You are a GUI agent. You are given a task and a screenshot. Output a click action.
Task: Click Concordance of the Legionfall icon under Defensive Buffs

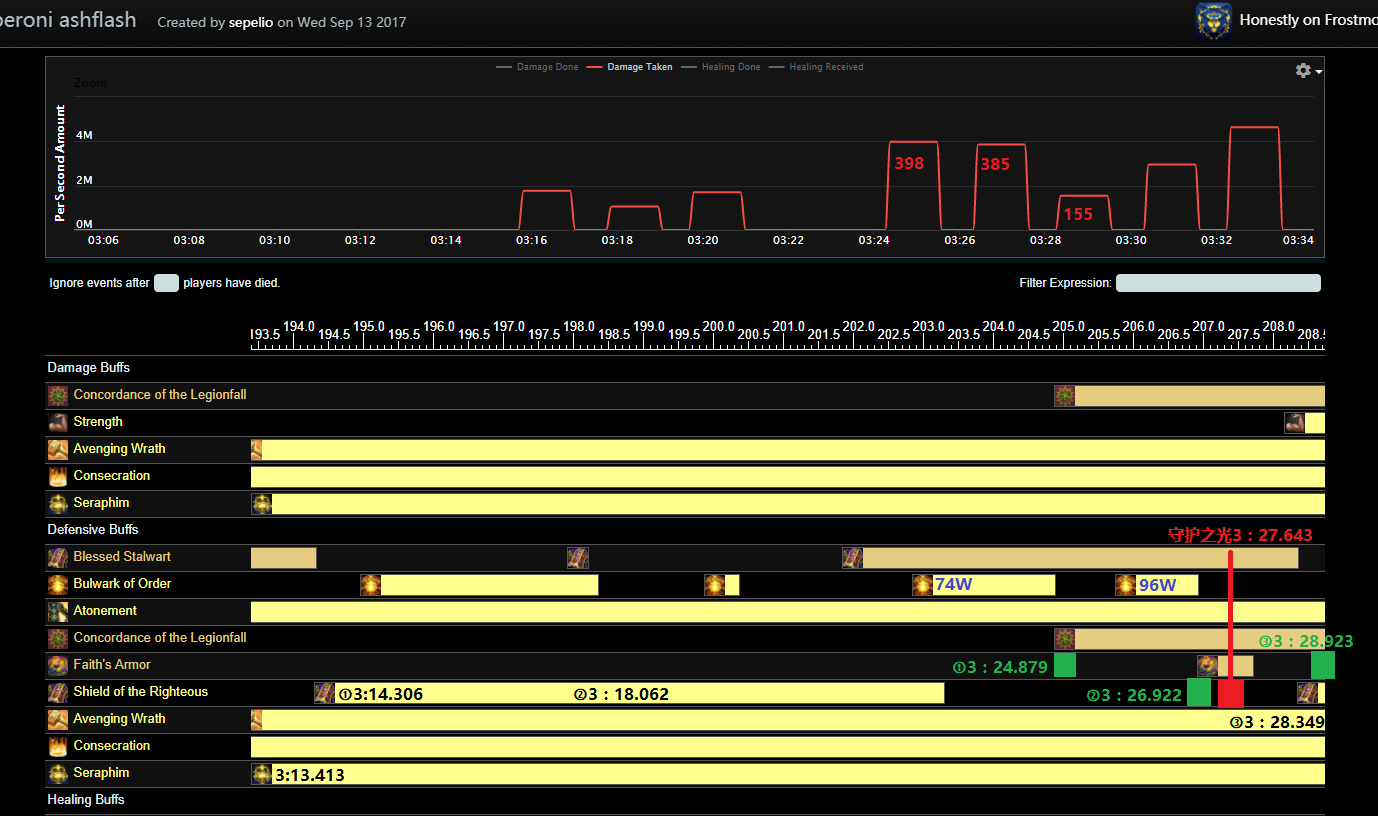click(x=58, y=638)
